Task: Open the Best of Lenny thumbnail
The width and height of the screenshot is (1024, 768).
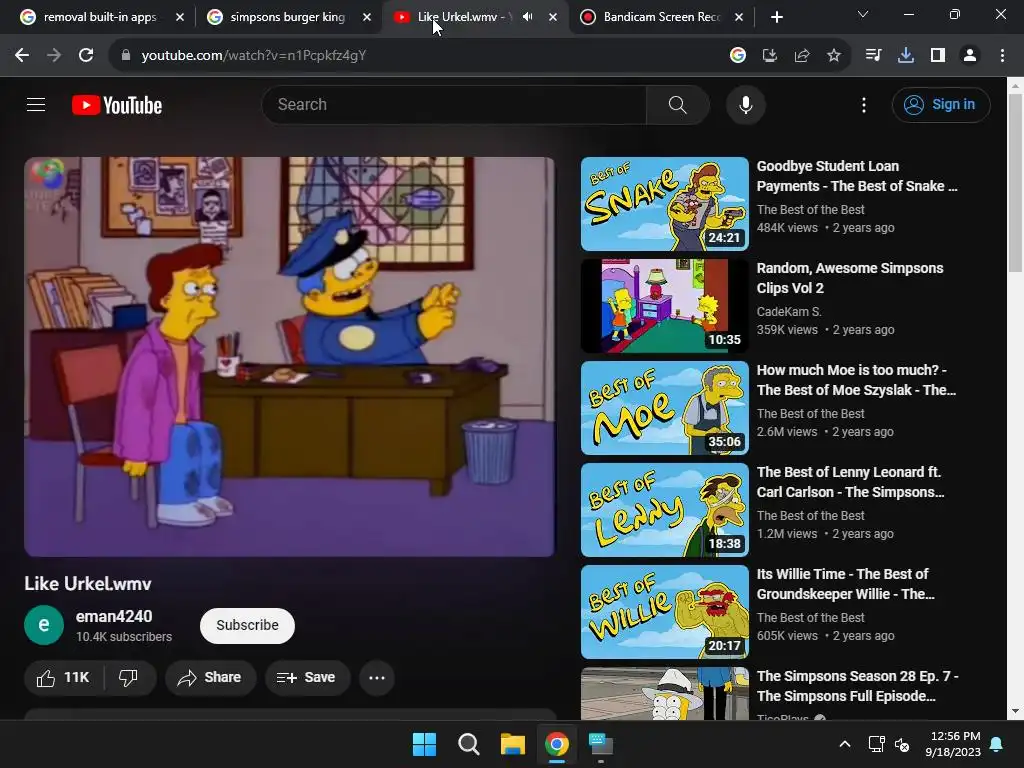Action: [664, 510]
